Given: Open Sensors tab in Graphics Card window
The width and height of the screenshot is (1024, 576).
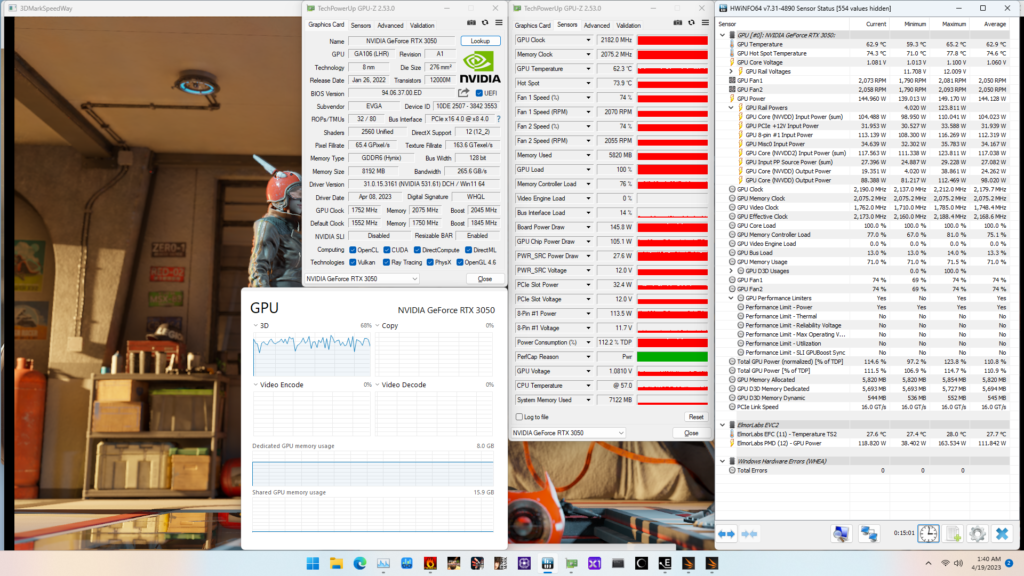Looking at the screenshot, I should [x=360, y=25].
